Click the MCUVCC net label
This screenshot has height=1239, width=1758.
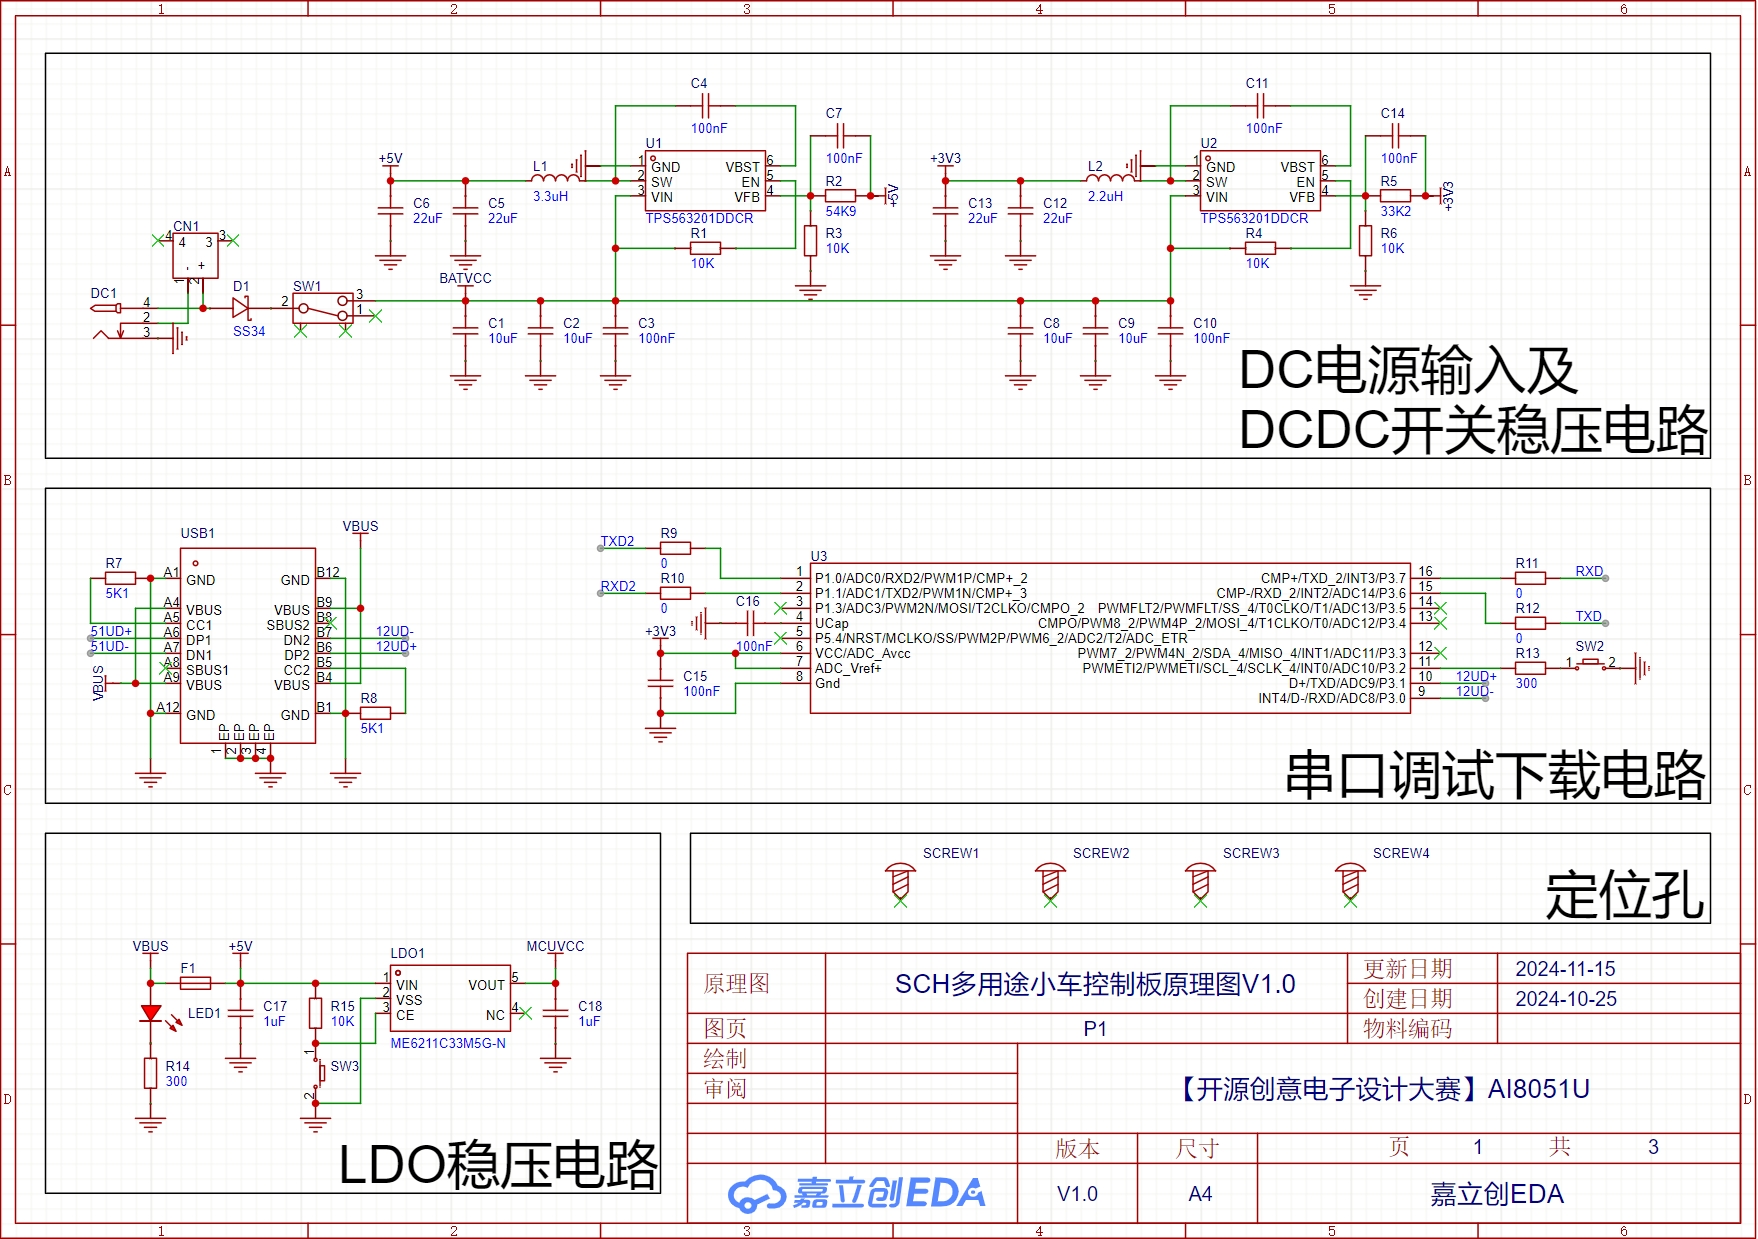coord(555,946)
